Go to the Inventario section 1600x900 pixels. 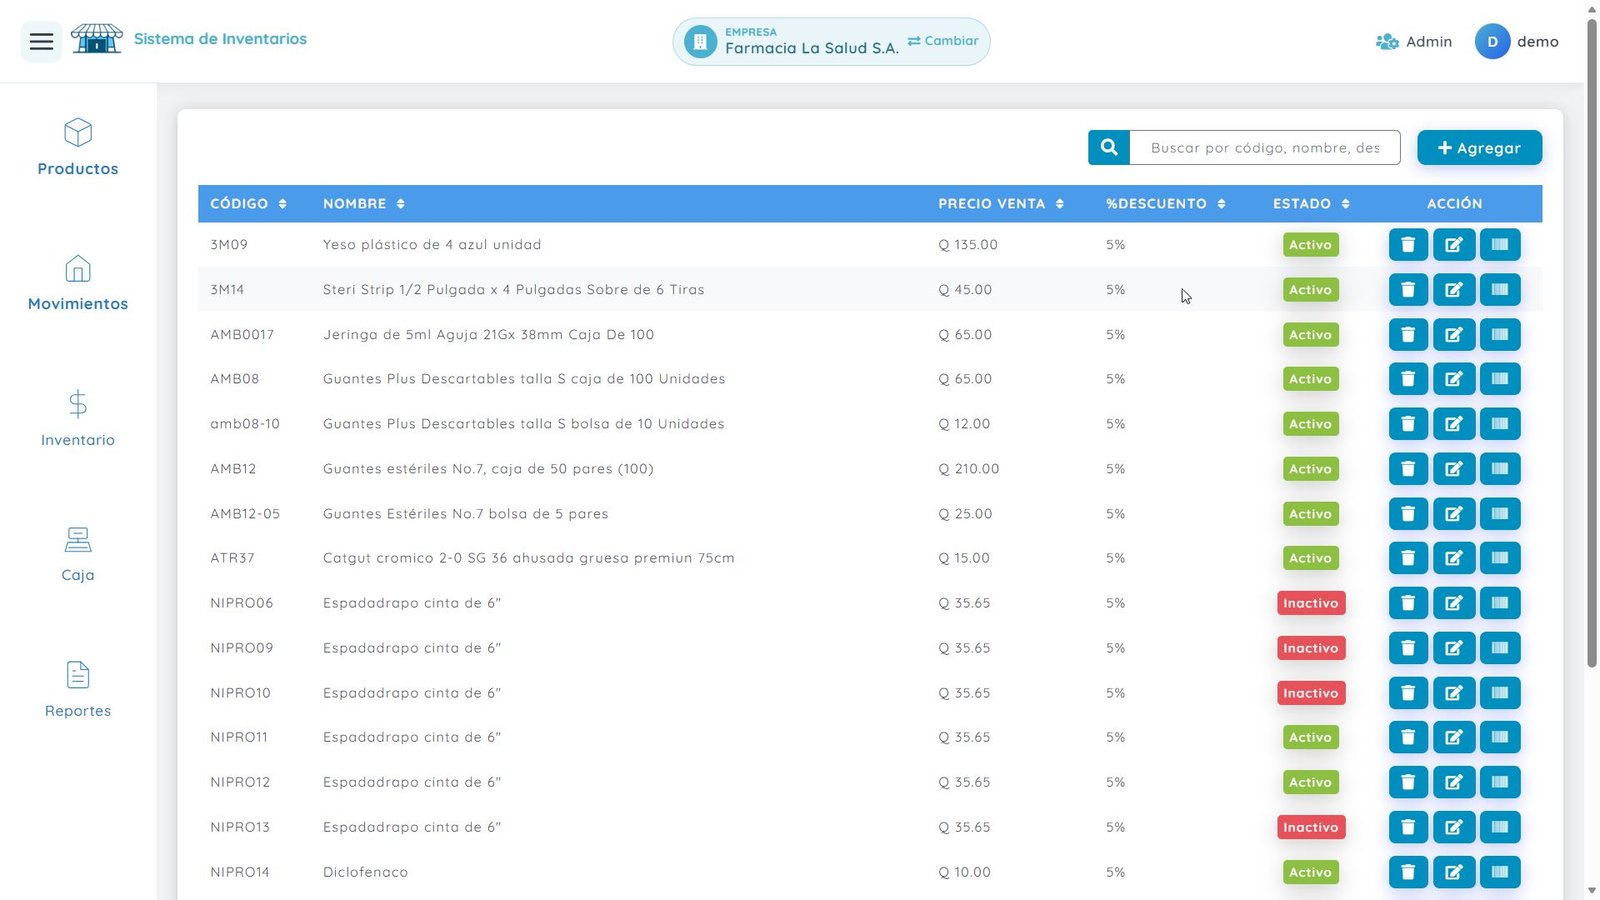pos(78,418)
